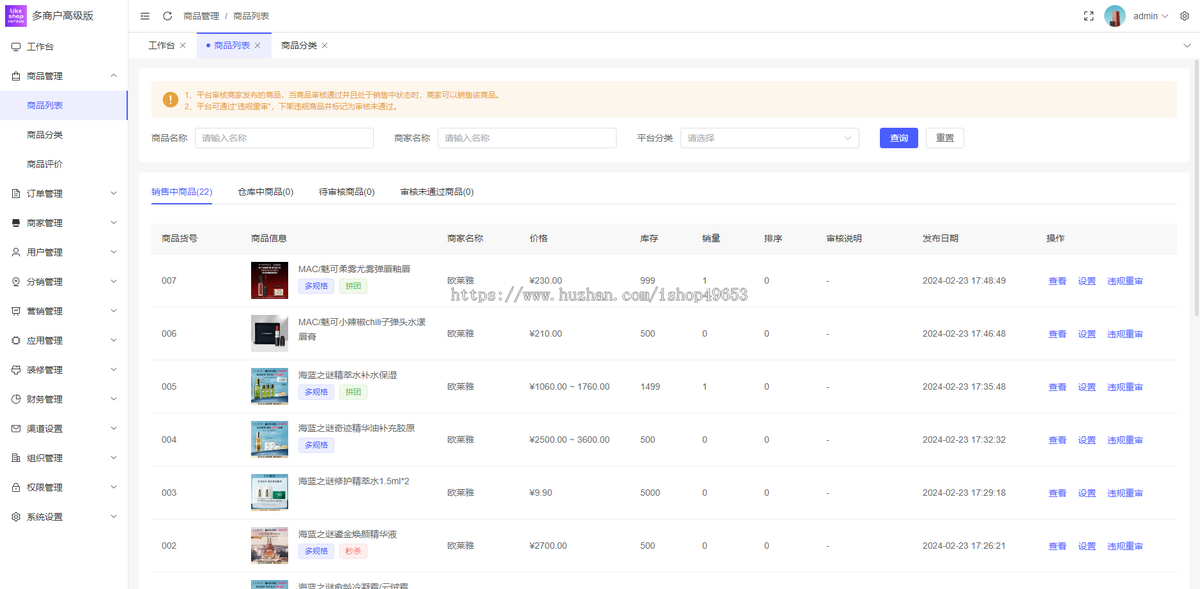Click the 财务管理 icon in sidebar

coord(15,399)
